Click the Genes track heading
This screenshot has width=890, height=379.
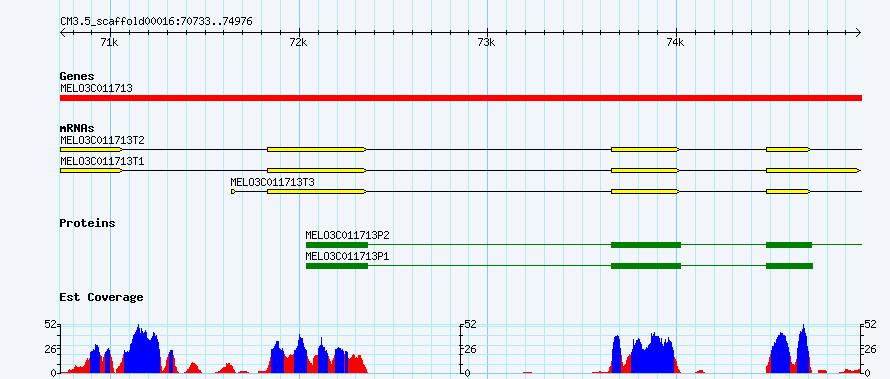77,76
